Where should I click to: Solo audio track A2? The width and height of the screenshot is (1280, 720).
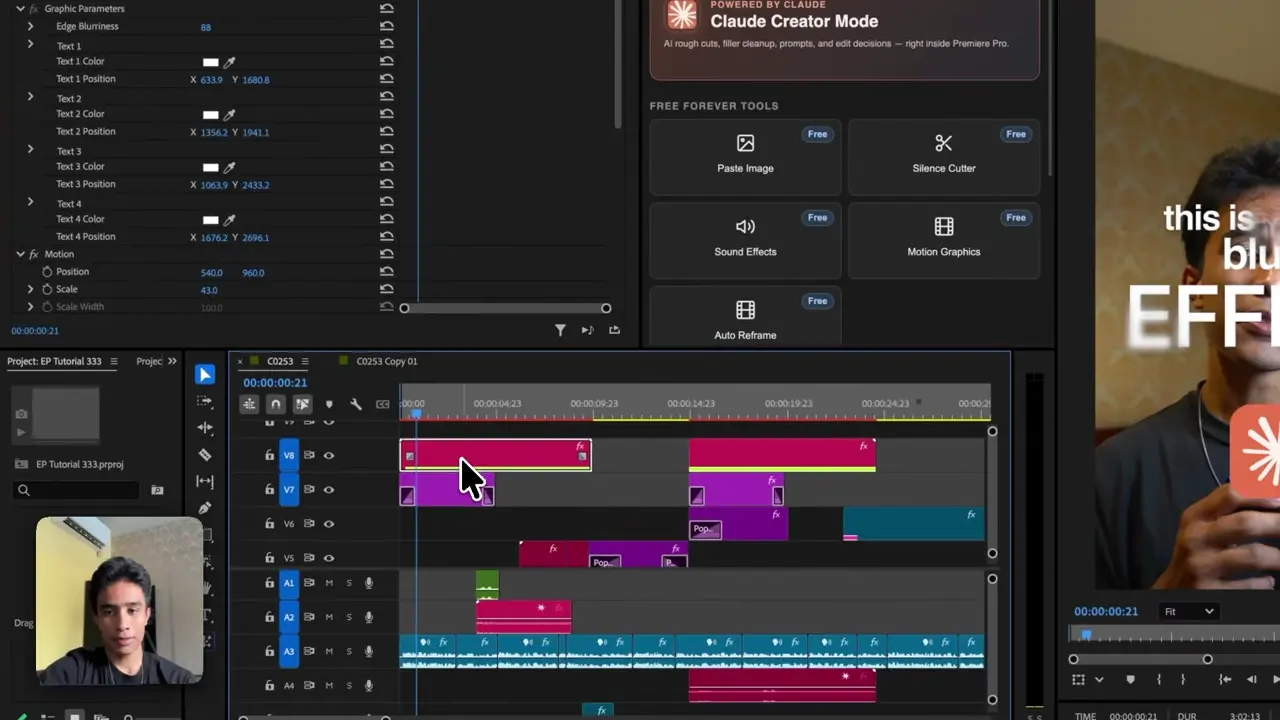[349, 617]
